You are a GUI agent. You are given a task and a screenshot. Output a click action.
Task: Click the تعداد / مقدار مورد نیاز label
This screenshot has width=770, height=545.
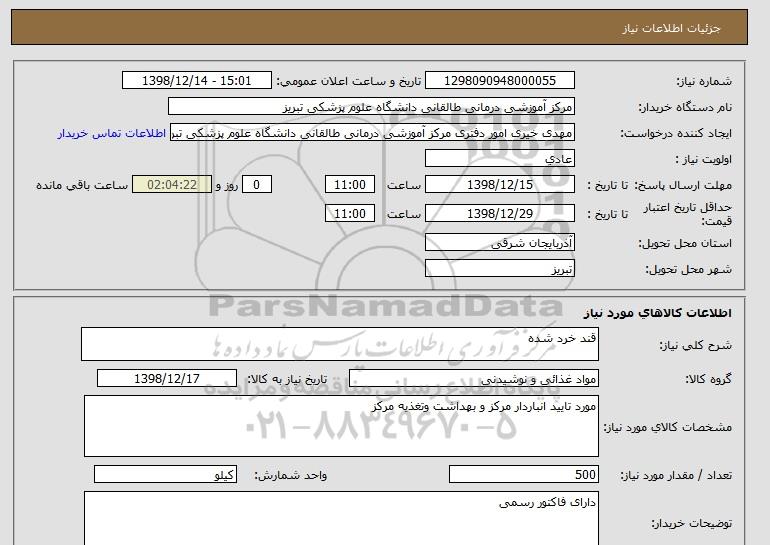(x=676, y=475)
